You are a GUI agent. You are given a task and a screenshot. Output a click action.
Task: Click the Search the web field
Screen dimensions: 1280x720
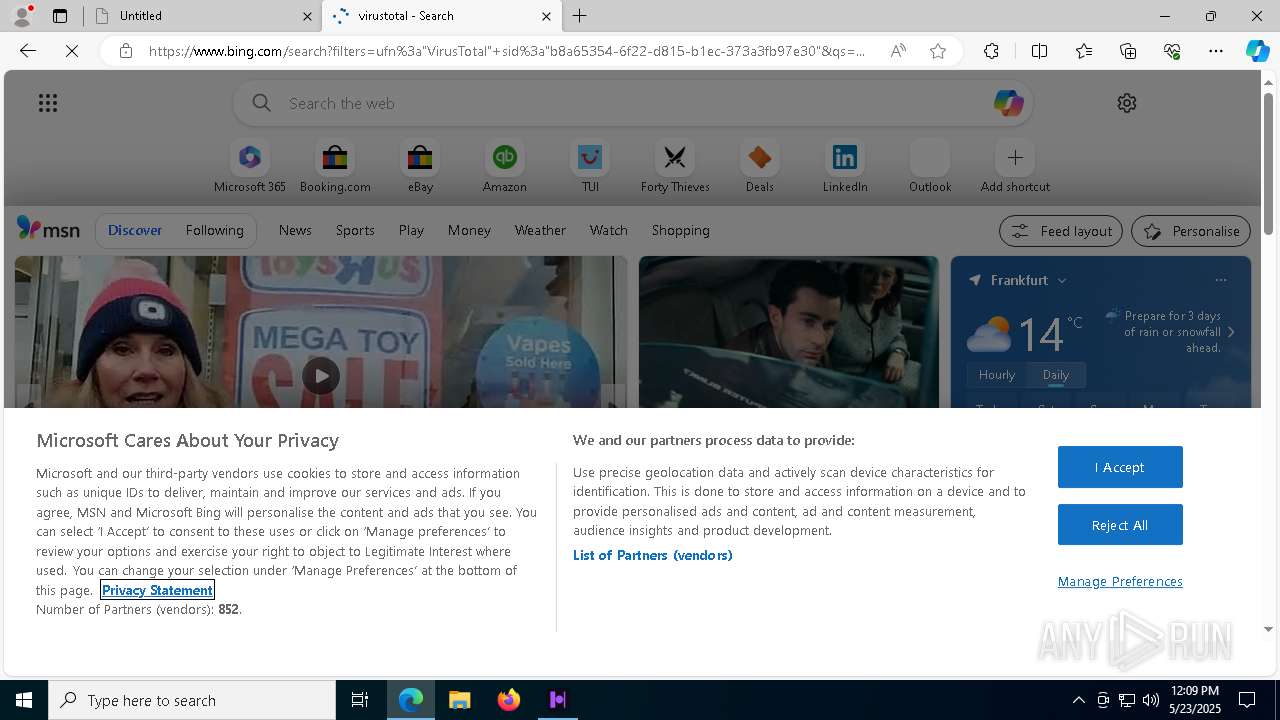(632, 103)
